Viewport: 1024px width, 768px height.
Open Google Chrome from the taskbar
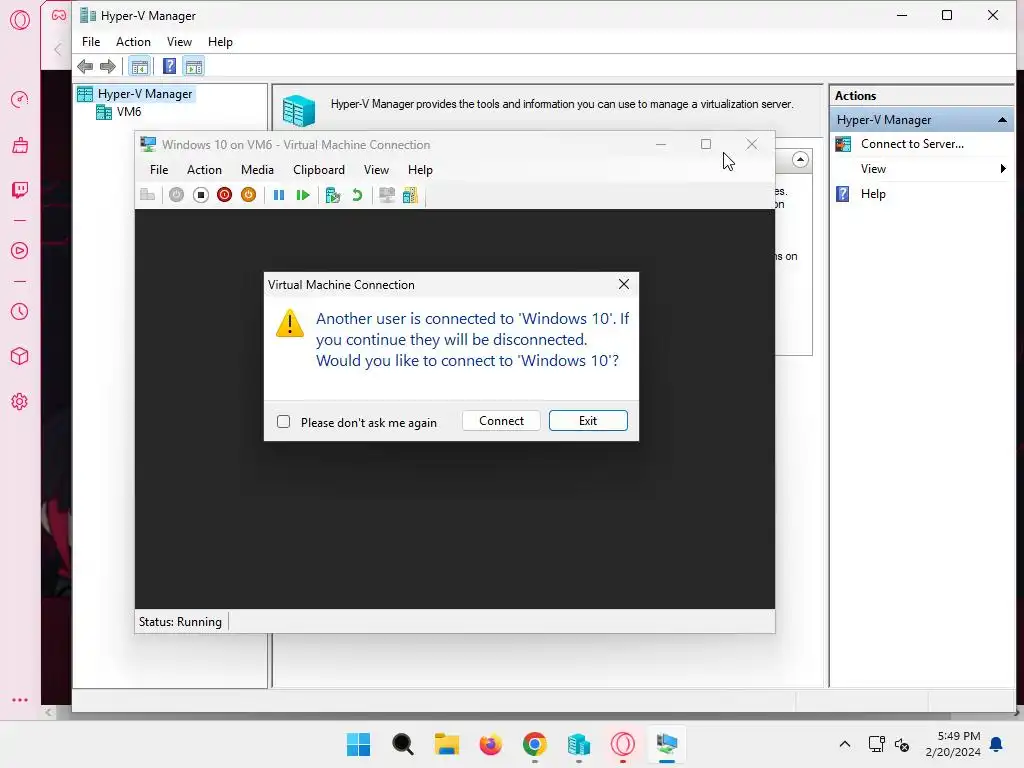point(535,744)
